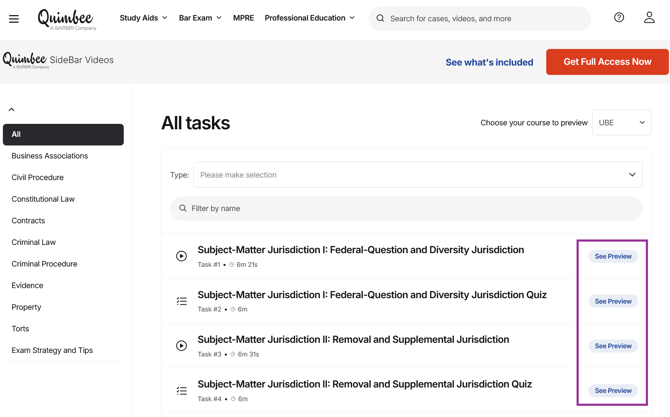This screenshot has width=670, height=417.
Task: Select Evidence category
Action: click(x=27, y=285)
